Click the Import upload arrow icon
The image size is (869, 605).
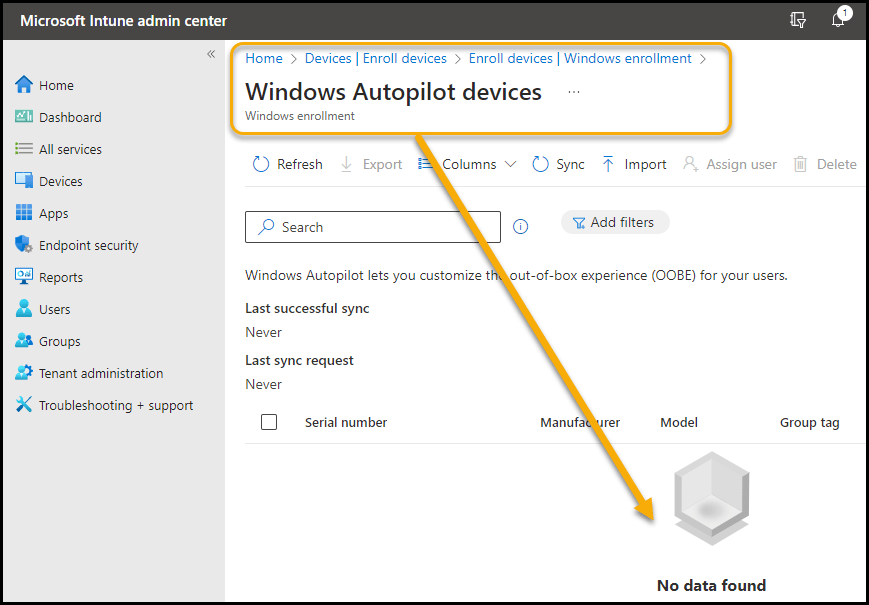pos(608,165)
